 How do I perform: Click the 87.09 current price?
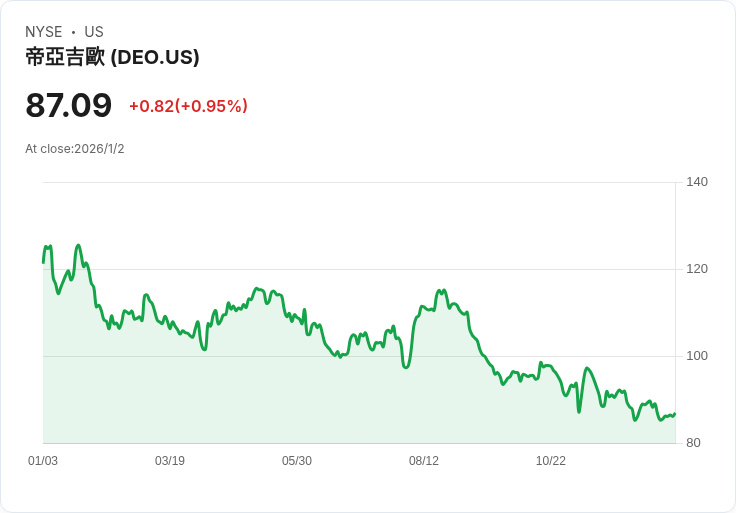(x=68, y=106)
